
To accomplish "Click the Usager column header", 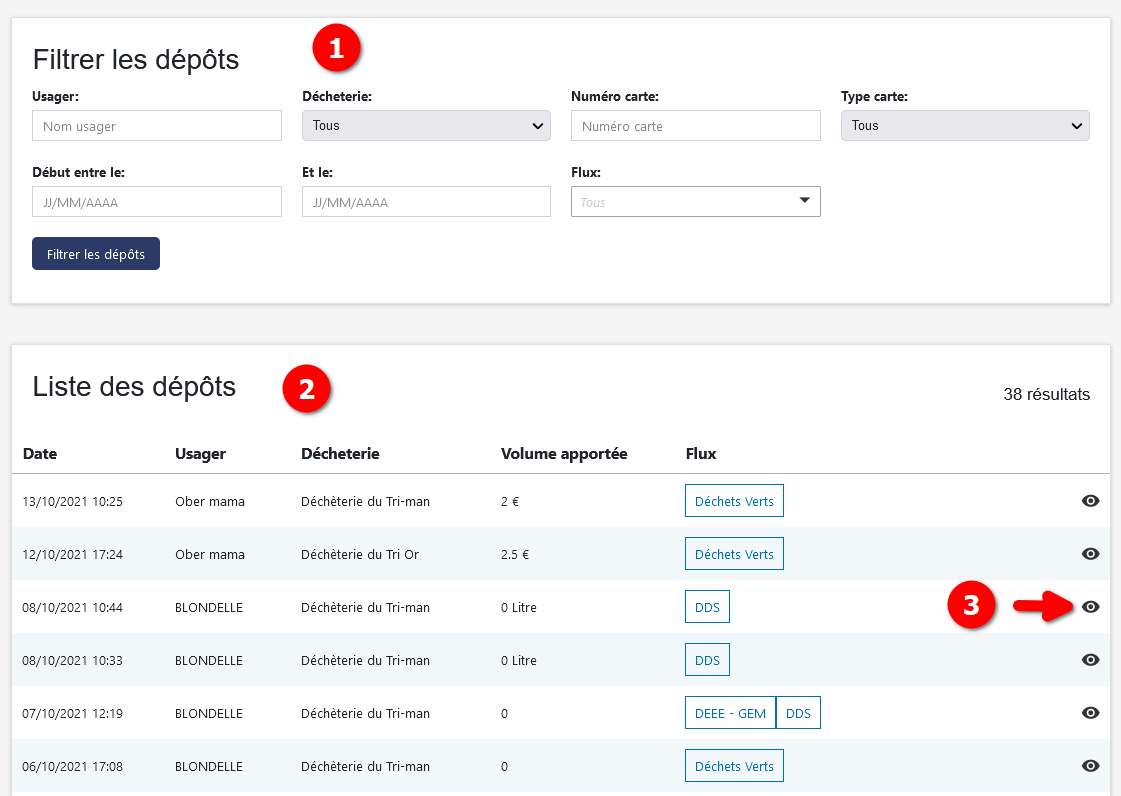I will click(x=200, y=454).
